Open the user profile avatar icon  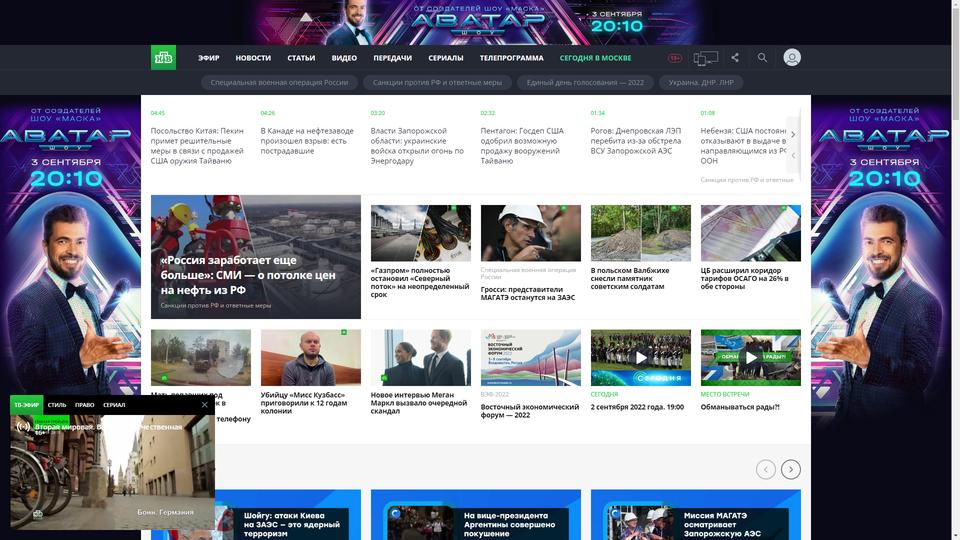[x=792, y=58]
